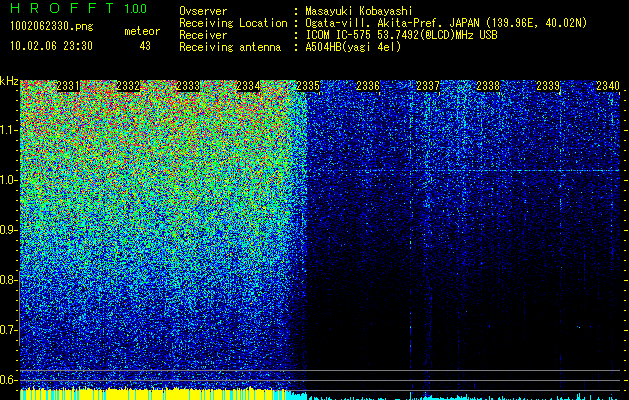Select the file name 1002062330.png
The height and width of the screenshot is (400, 629).
52,27
